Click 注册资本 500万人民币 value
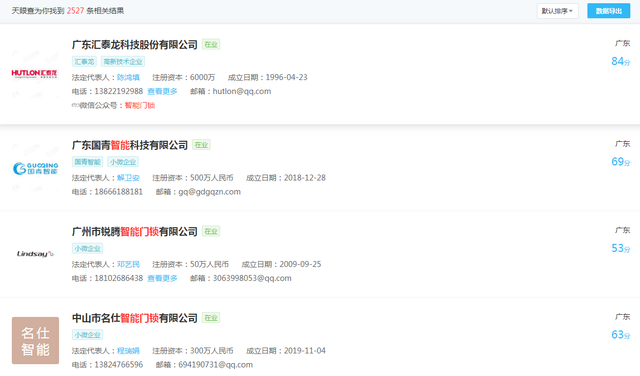640x376 pixels. pyautogui.click(x=211, y=178)
